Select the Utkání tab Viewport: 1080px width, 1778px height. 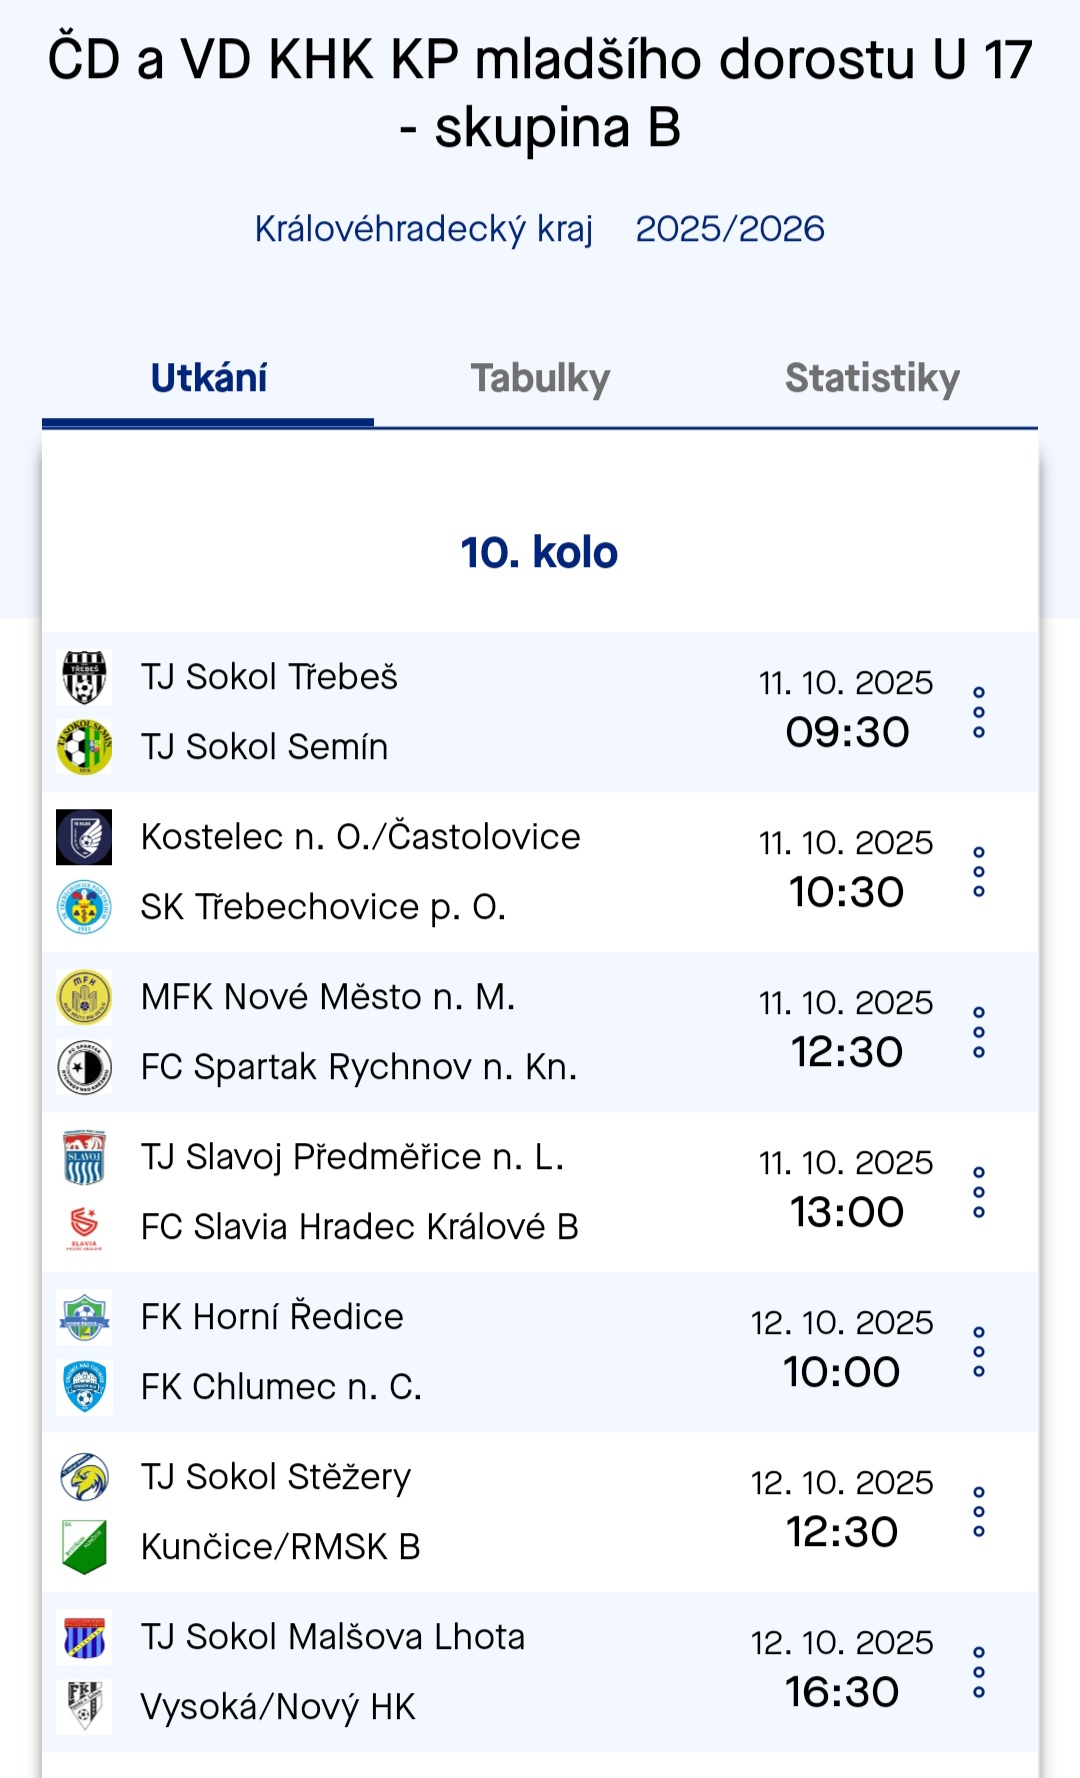coord(208,379)
